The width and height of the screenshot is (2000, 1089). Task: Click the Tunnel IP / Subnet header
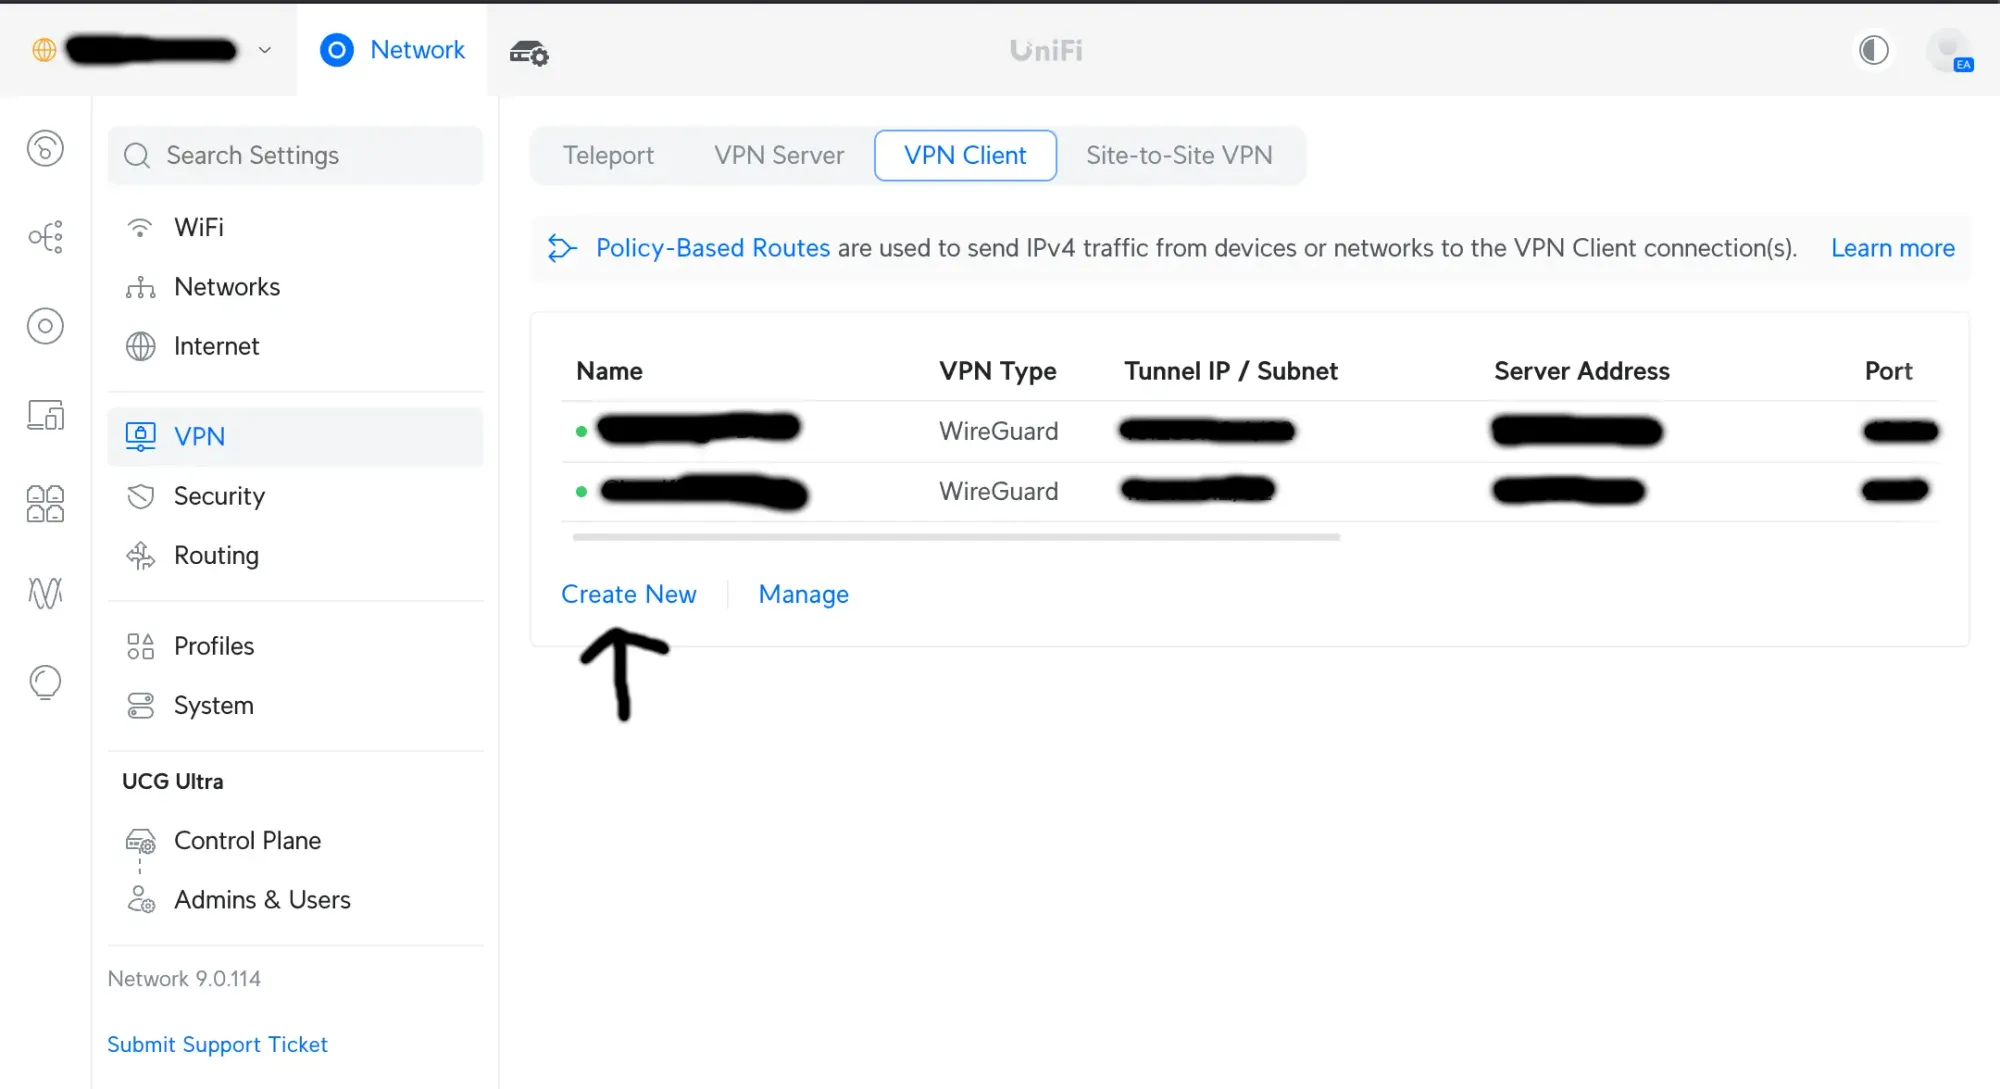1230,371
